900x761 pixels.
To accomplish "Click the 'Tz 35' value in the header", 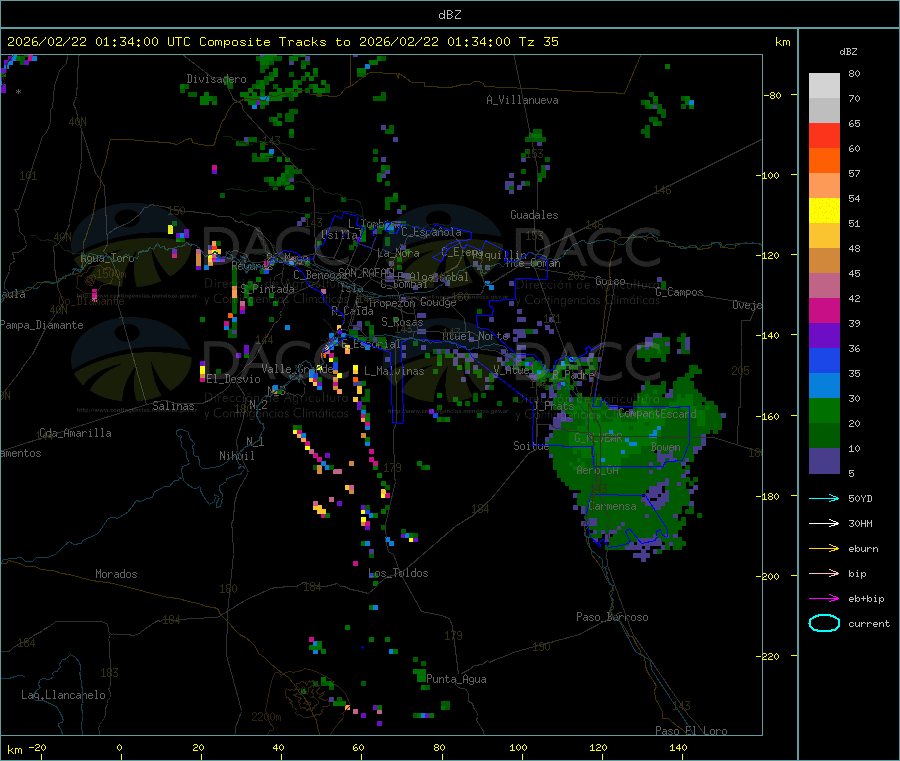I will (x=538, y=42).
